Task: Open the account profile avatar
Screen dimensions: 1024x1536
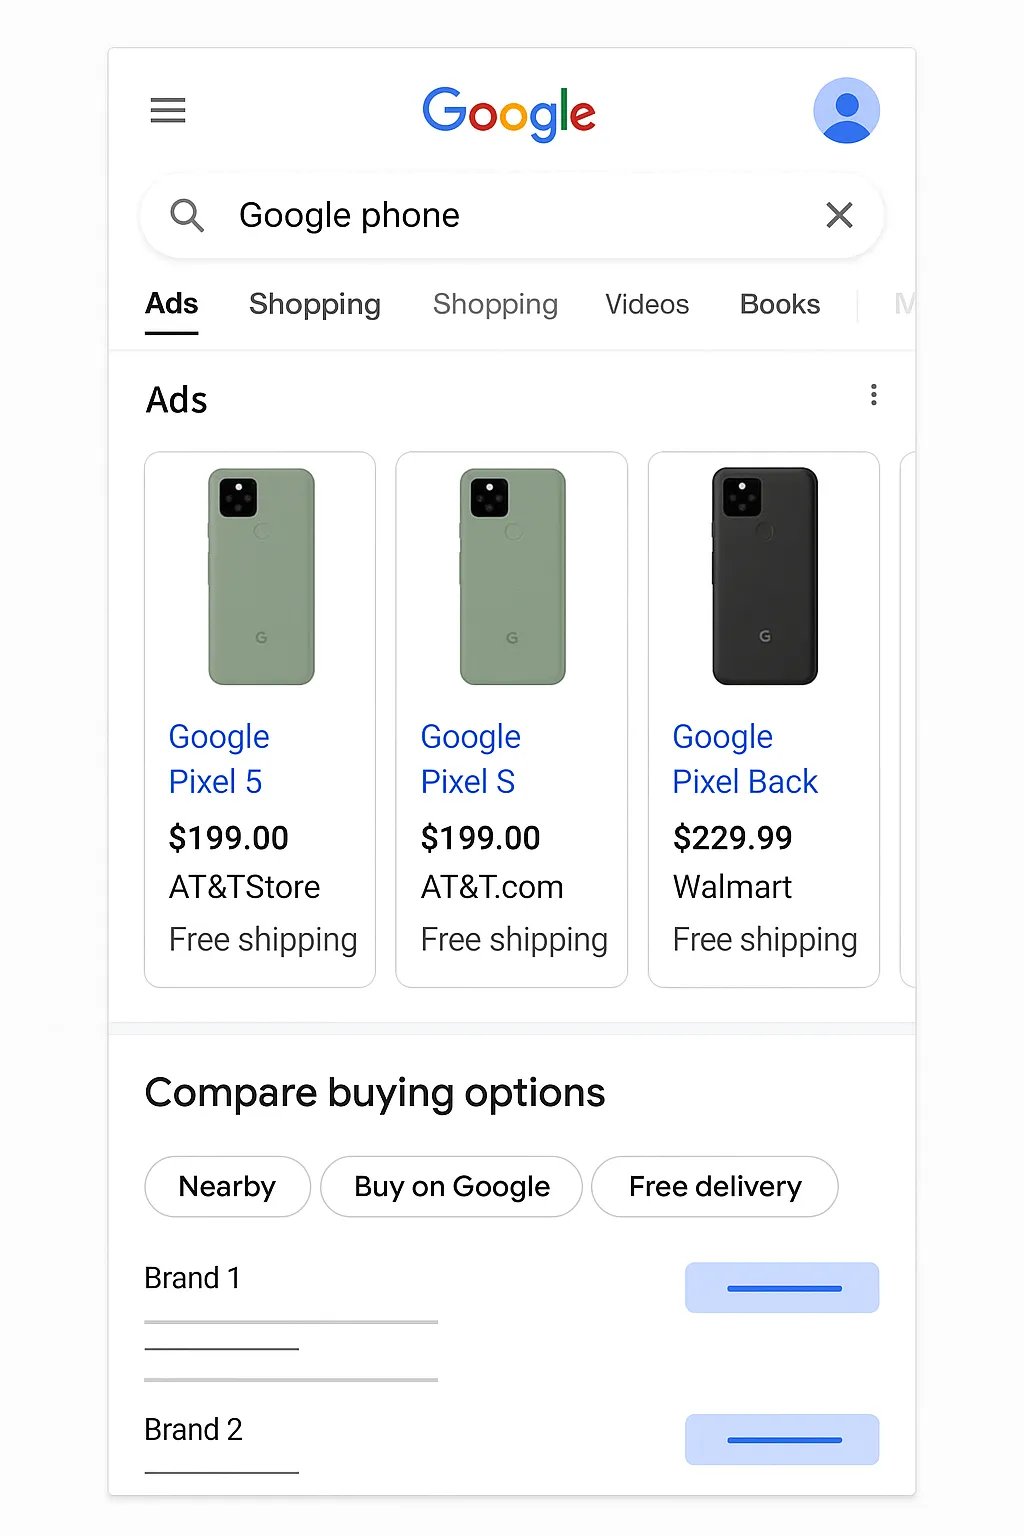Action: (846, 111)
